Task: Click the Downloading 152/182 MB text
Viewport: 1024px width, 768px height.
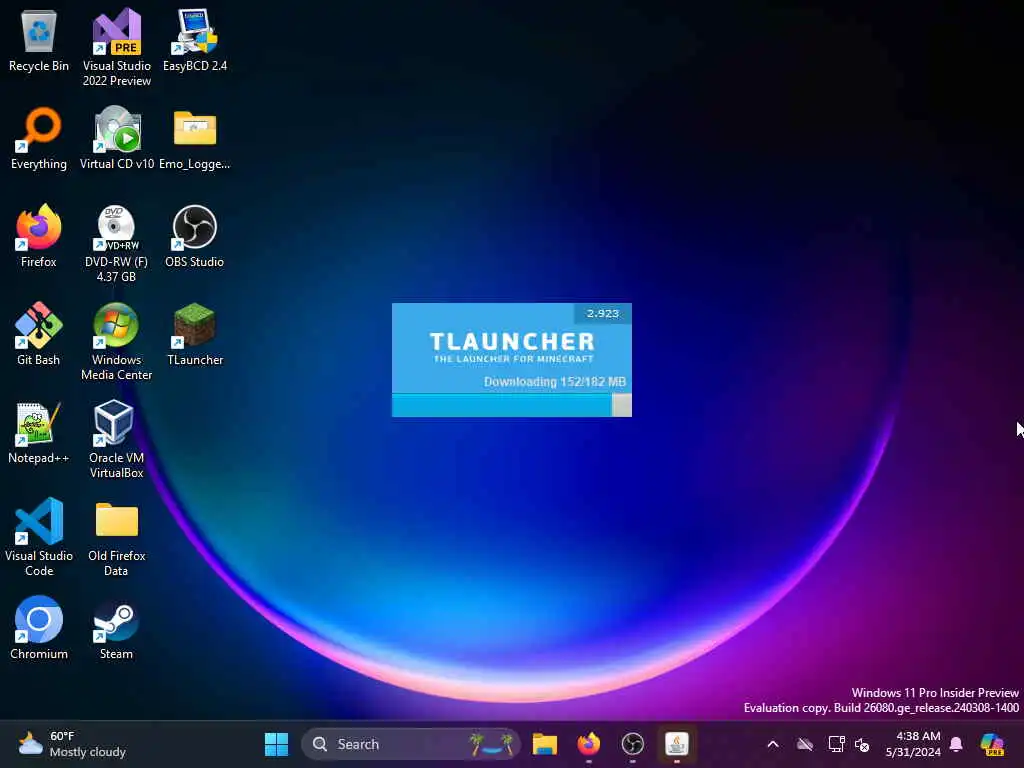Action: pos(554,381)
